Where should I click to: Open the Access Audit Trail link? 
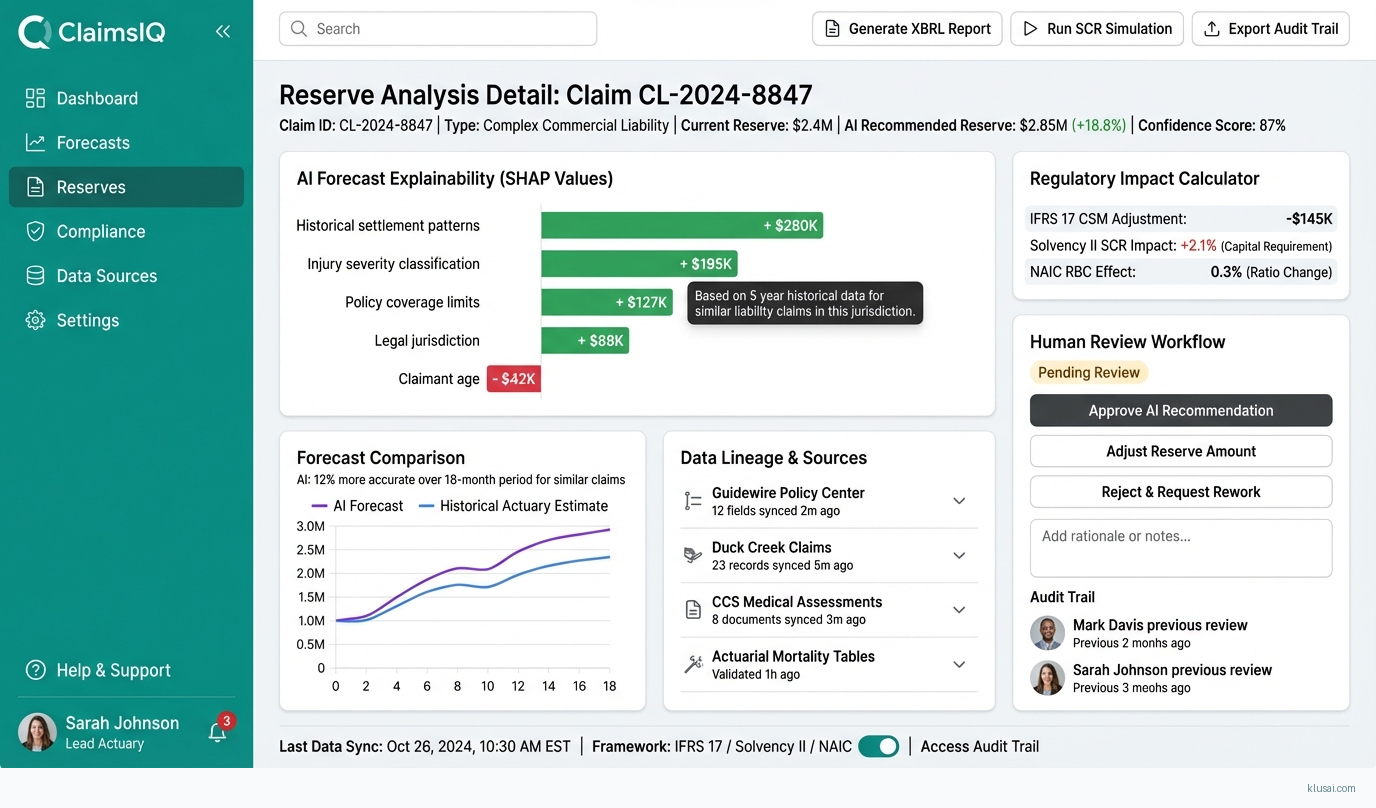(979, 746)
